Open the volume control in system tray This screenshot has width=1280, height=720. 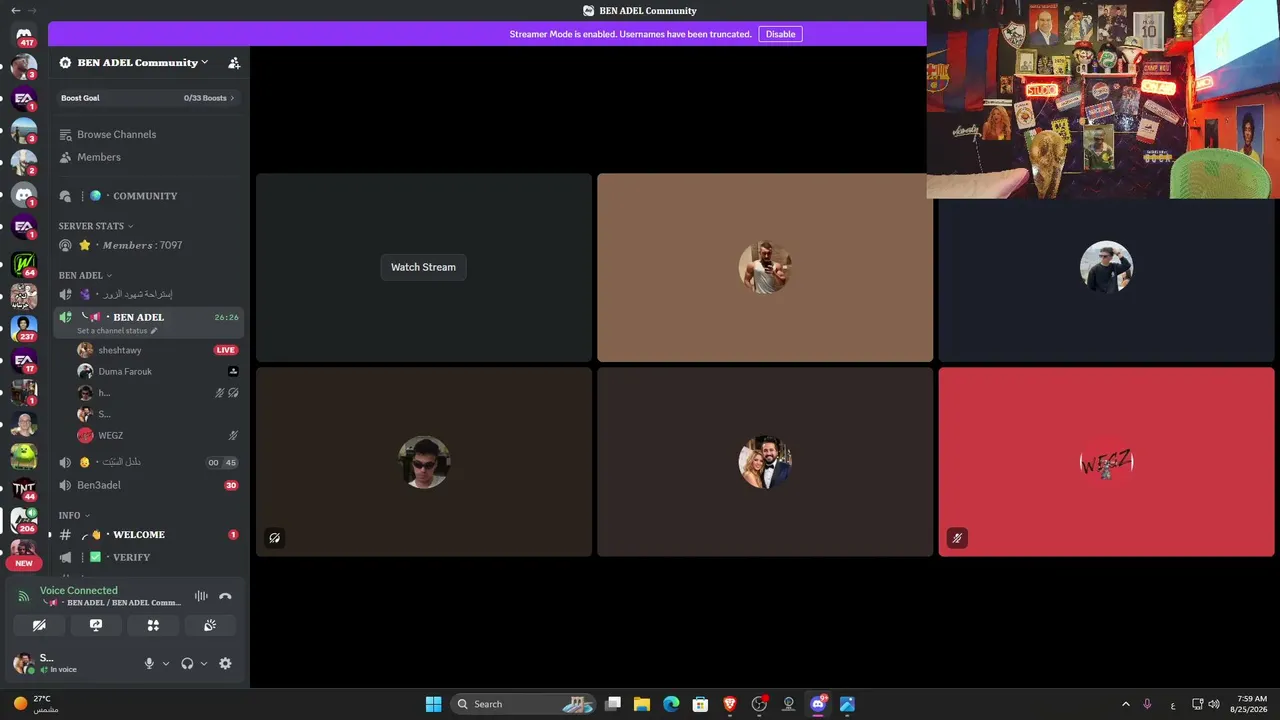coord(1214,704)
